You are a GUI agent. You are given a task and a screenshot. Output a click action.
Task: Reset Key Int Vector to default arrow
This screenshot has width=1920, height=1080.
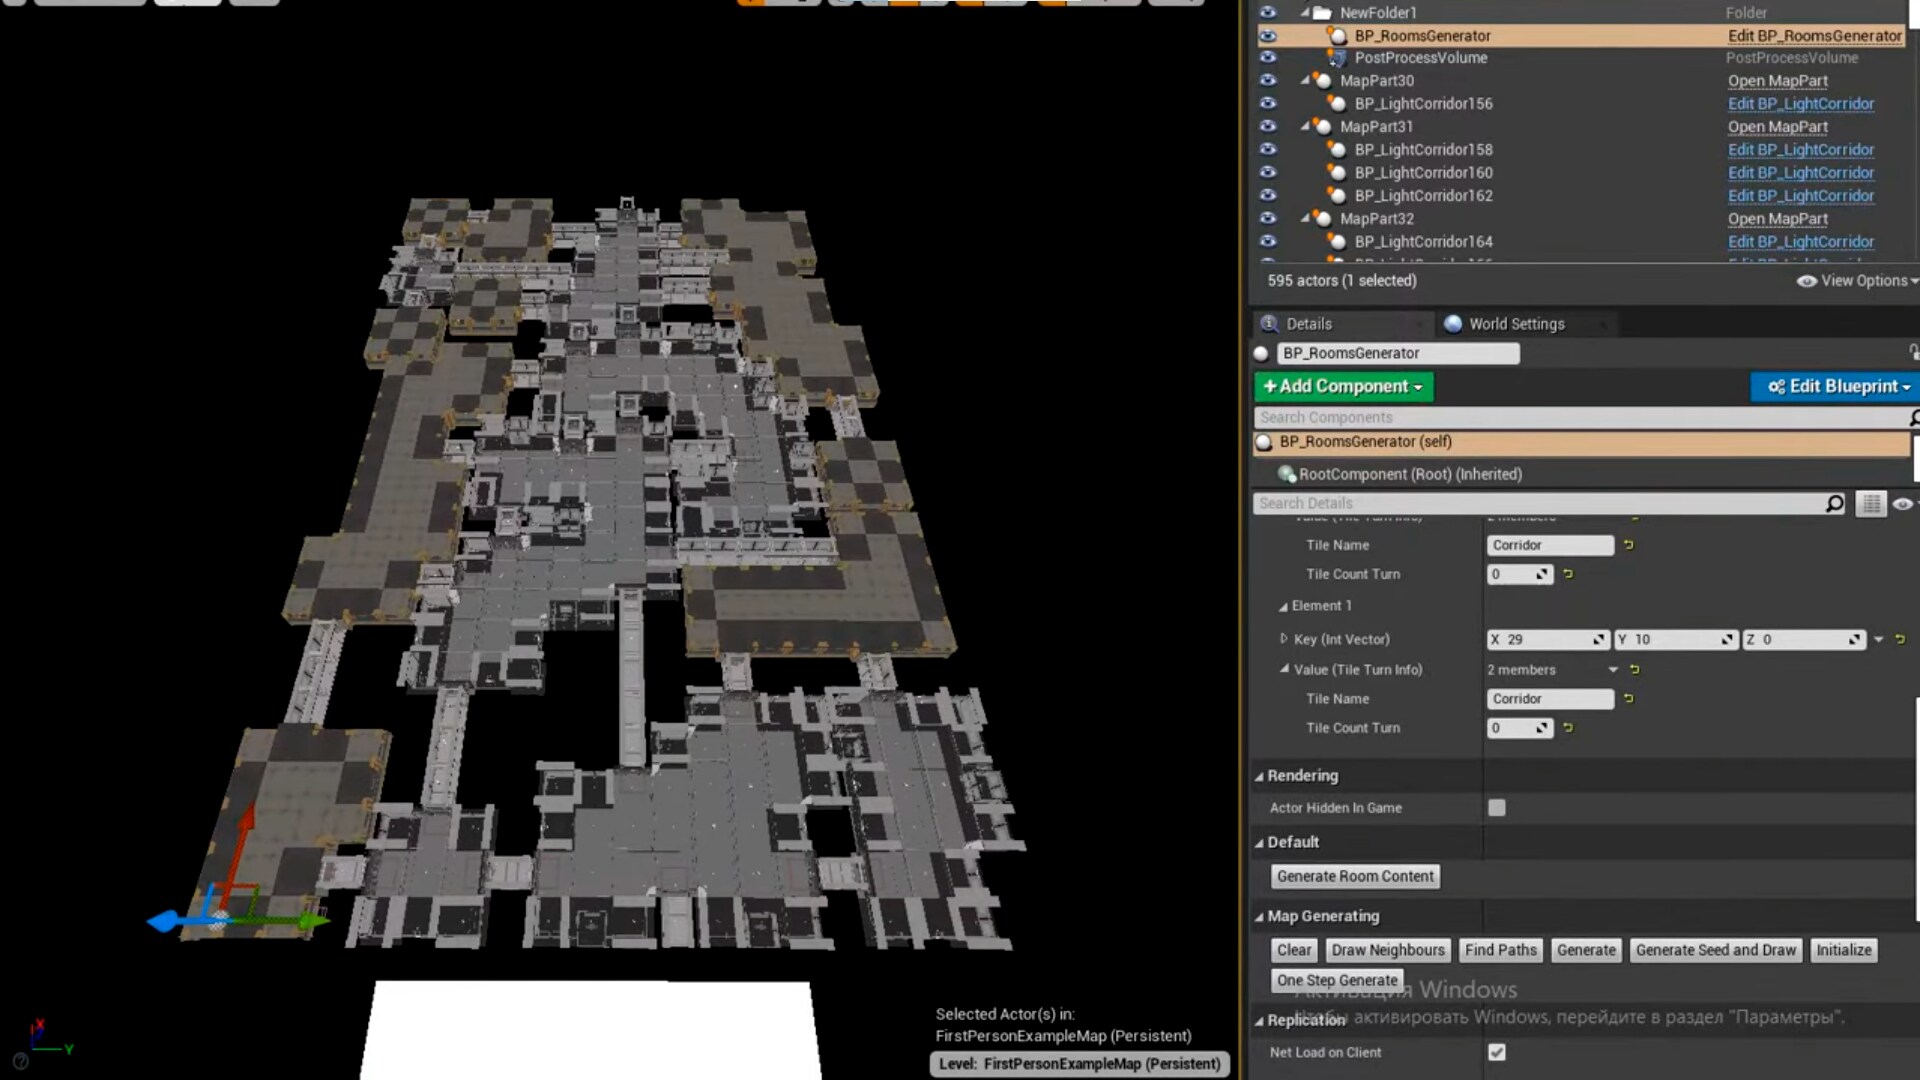click(1900, 639)
